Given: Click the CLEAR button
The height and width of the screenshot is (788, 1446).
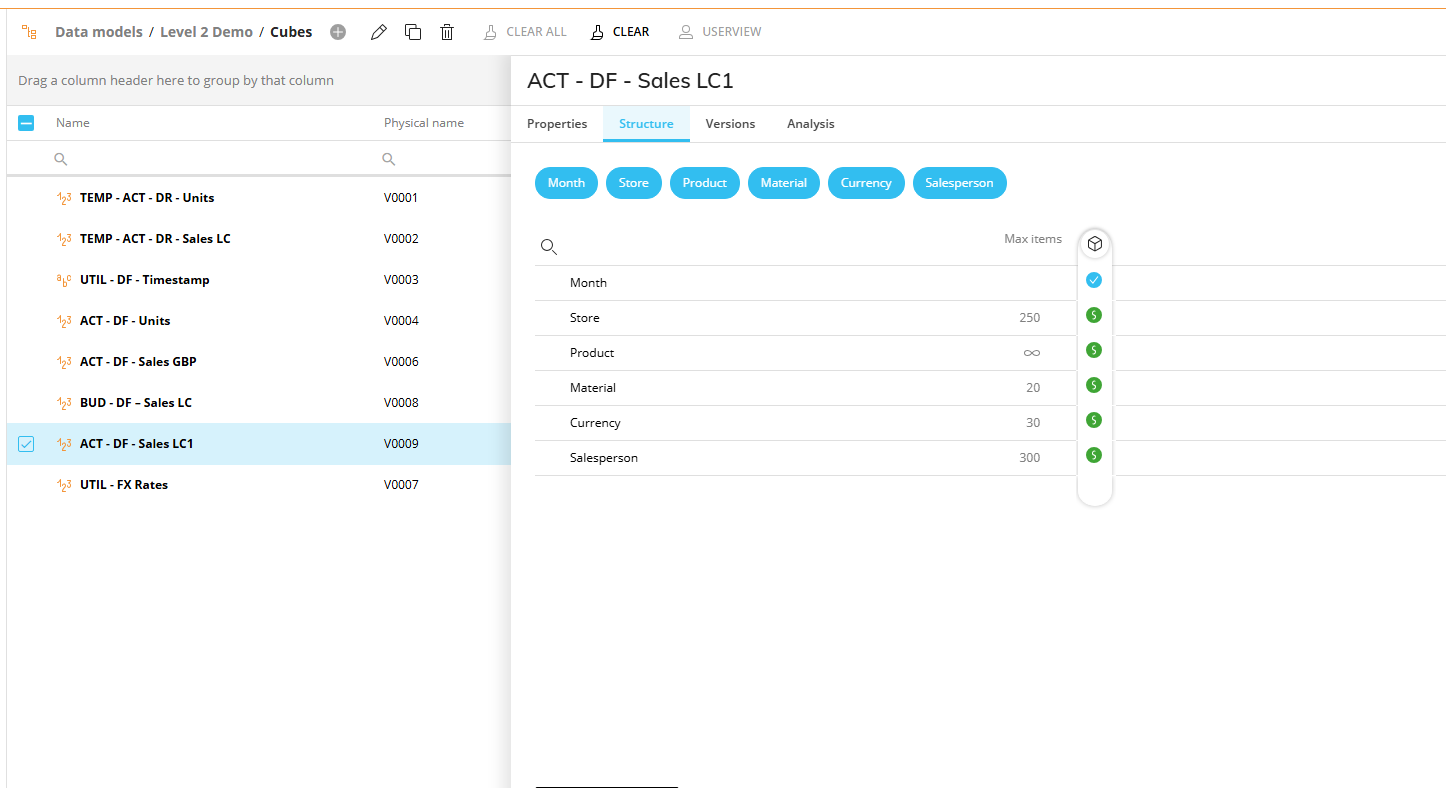Looking at the screenshot, I should click(619, 32).
